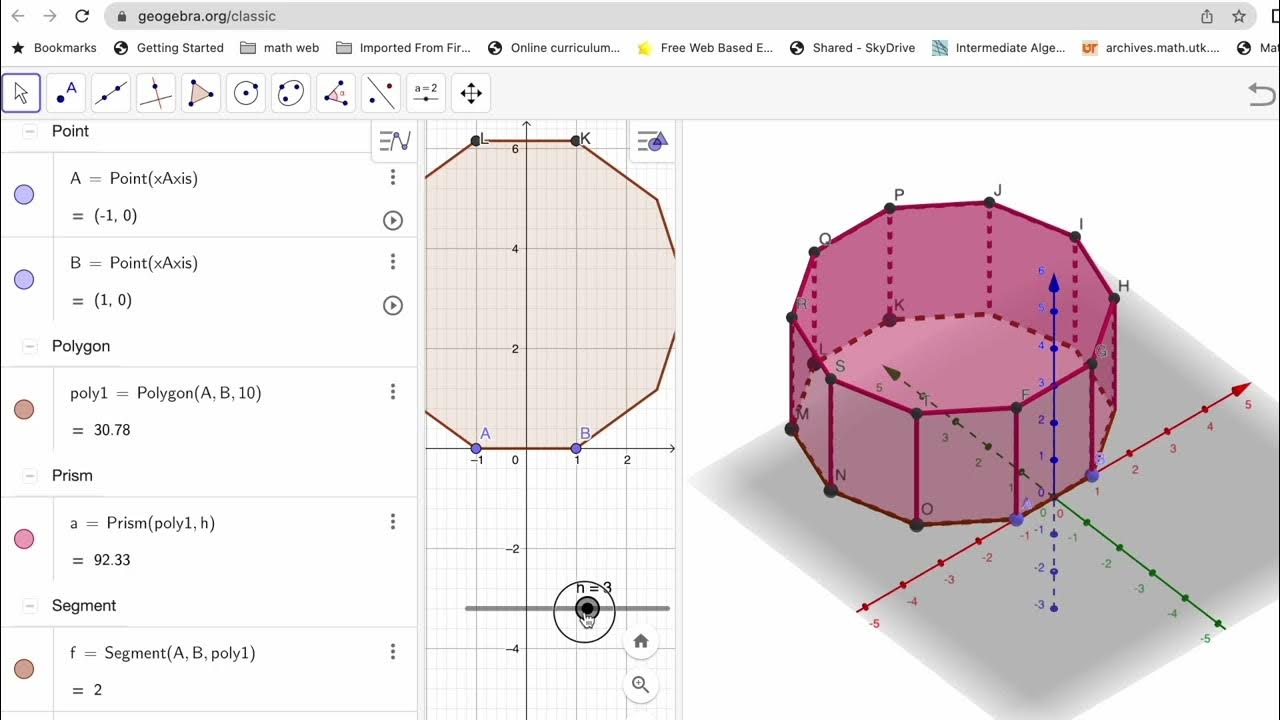
Task: Click vertex J in the 3D view
Action: [x=989, y=202]
